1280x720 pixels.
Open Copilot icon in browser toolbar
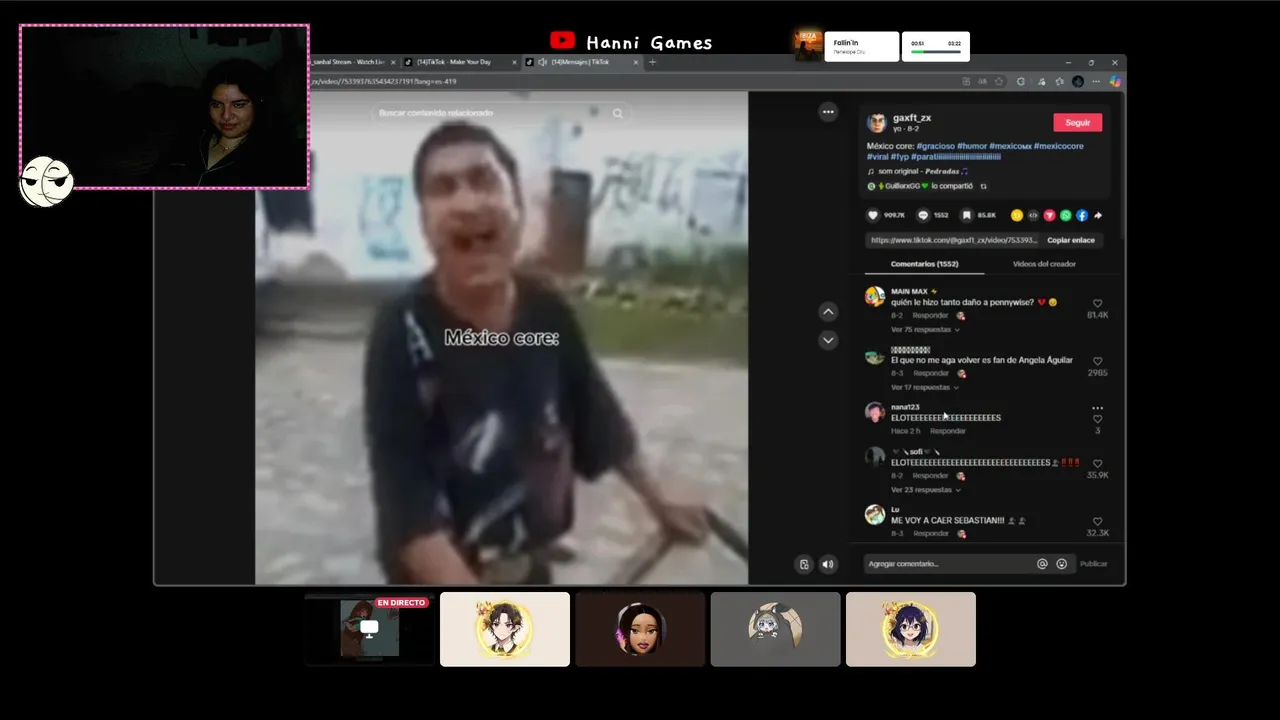point(1115,81)
